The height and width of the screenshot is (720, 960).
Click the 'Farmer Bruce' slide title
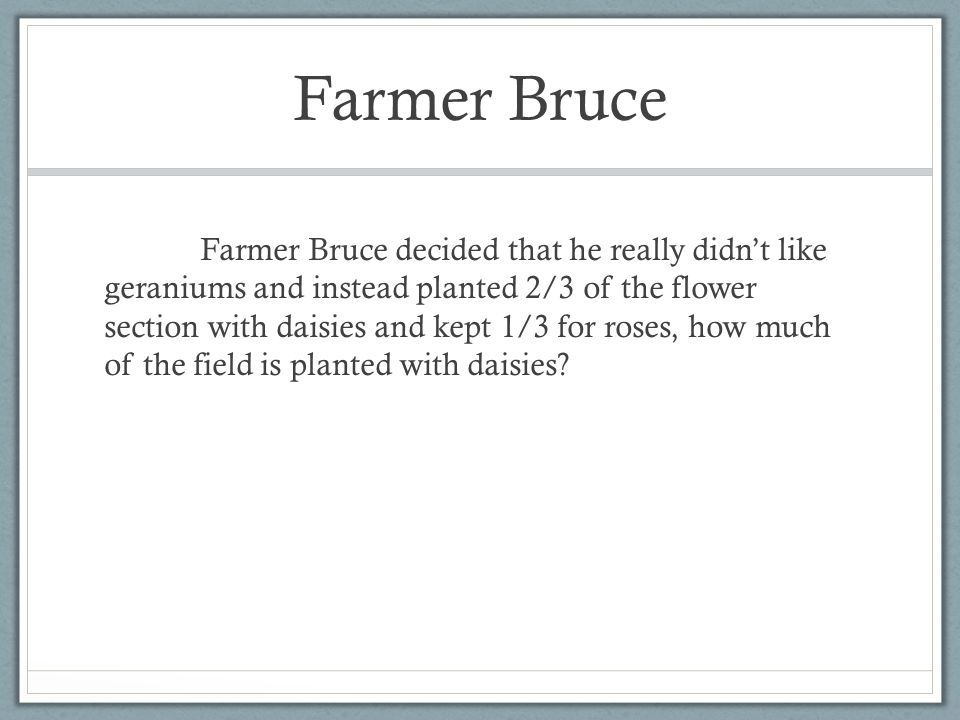(x=480, y=99)
